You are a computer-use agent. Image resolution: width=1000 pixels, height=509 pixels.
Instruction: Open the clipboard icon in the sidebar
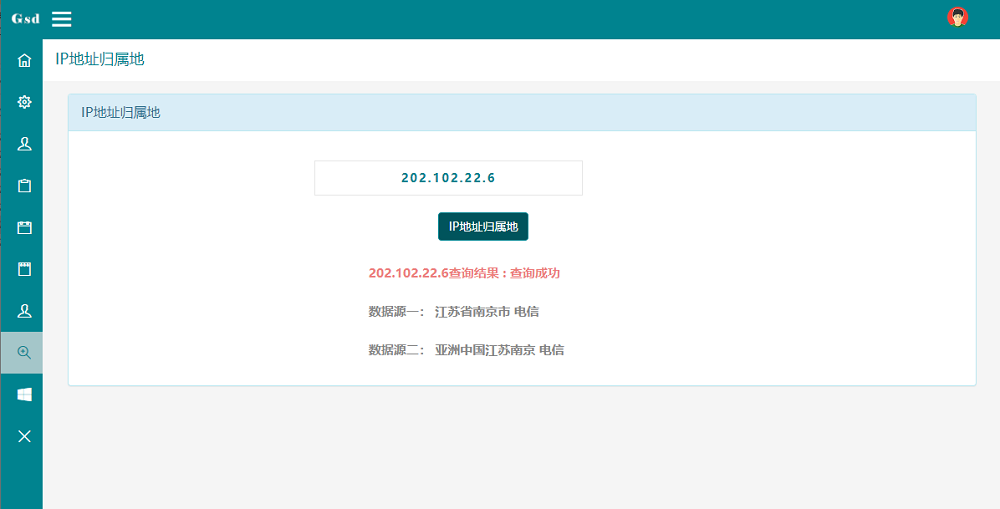(x=24, y=186)
